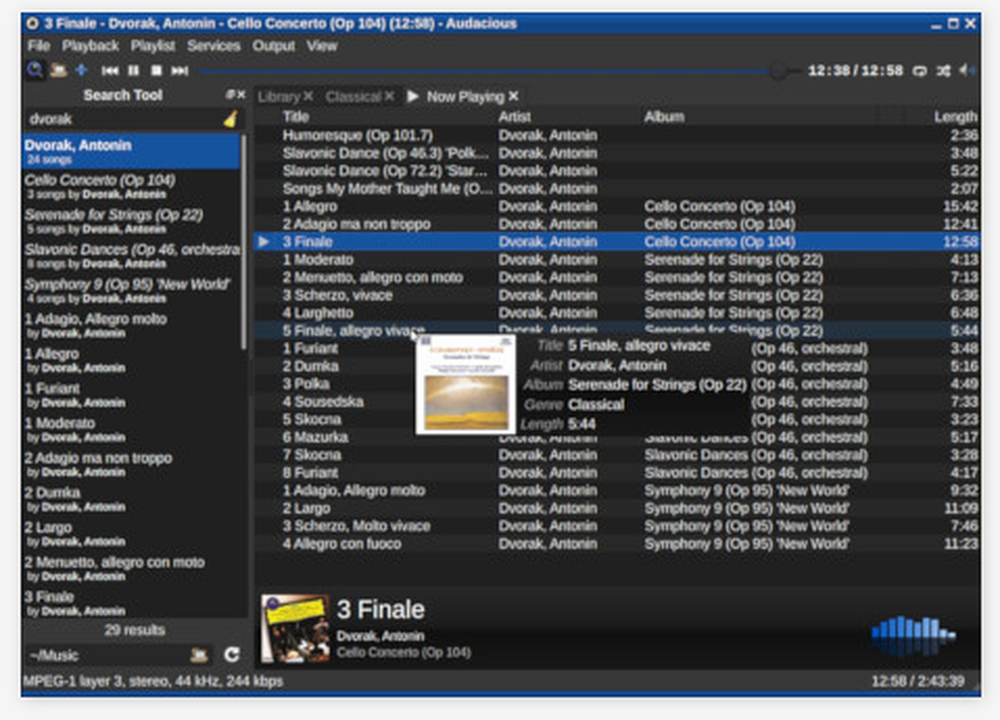Click the album art in info bar

(x=295, y=628)
